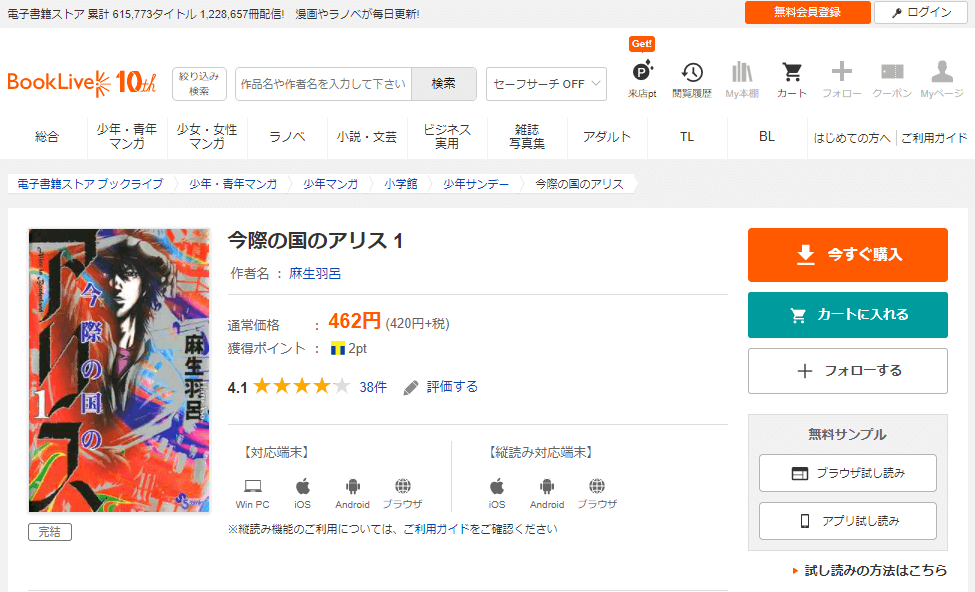Viewport: 975px width, 592px height.
Task: Select the 少年・青年マンガ category tab
Action: (x=127, y=137)
